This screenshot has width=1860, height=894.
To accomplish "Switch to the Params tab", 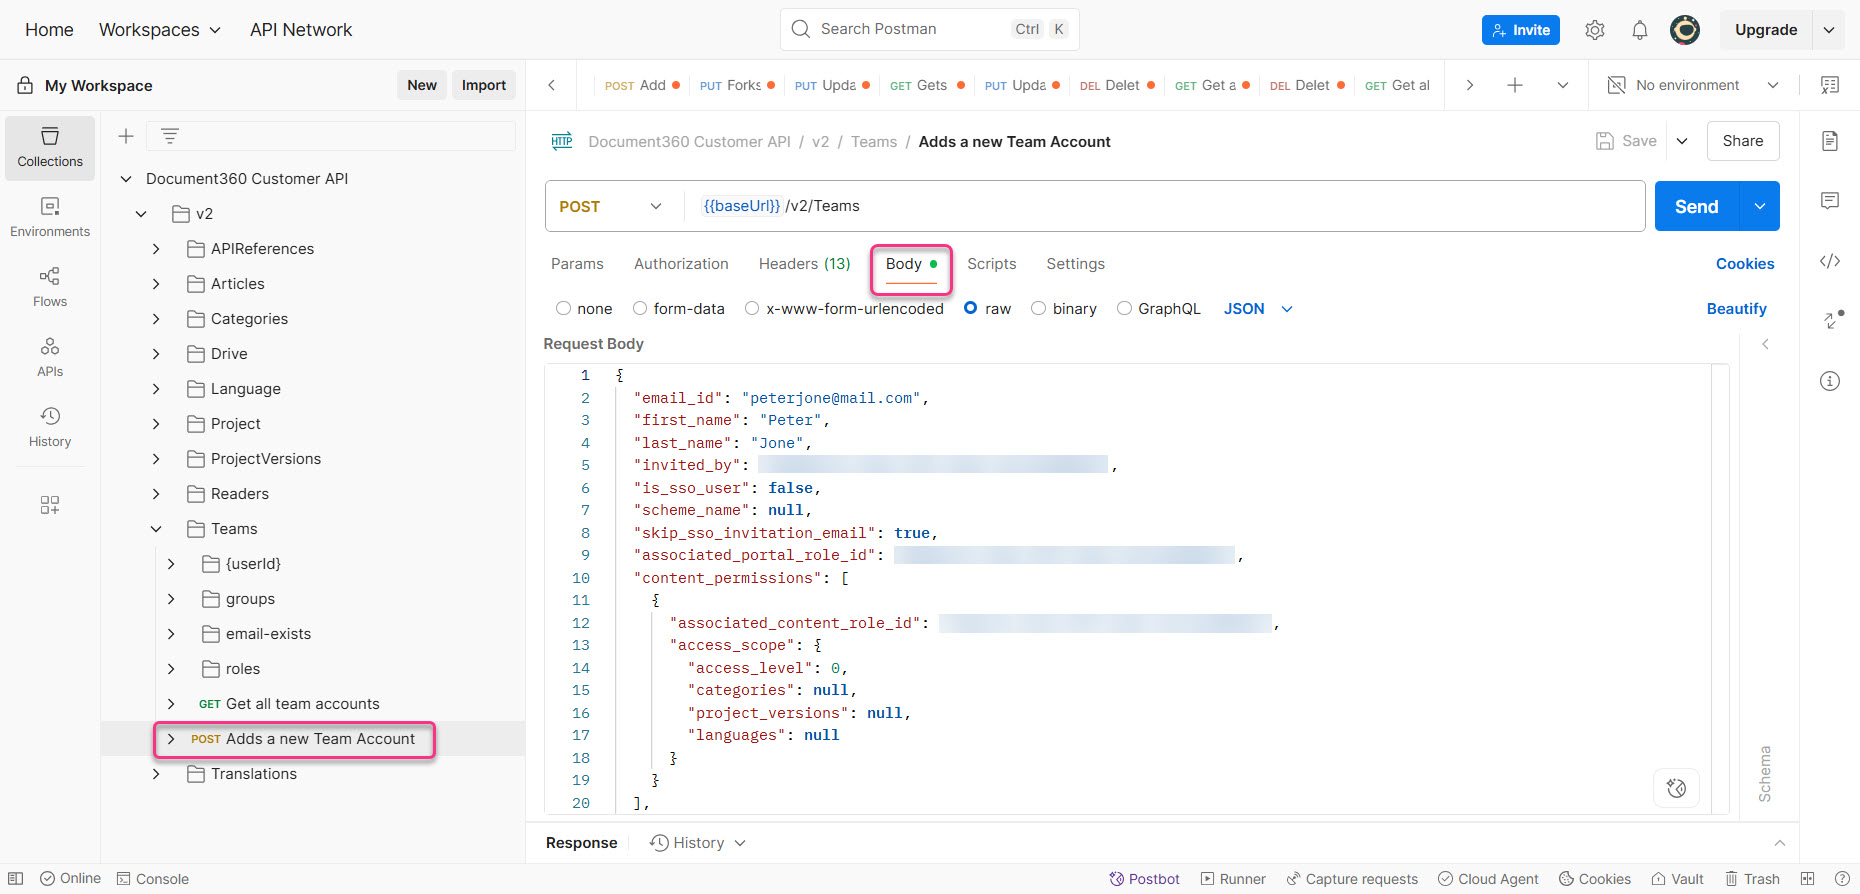I will pyautogui.click(x=577, y=264).
